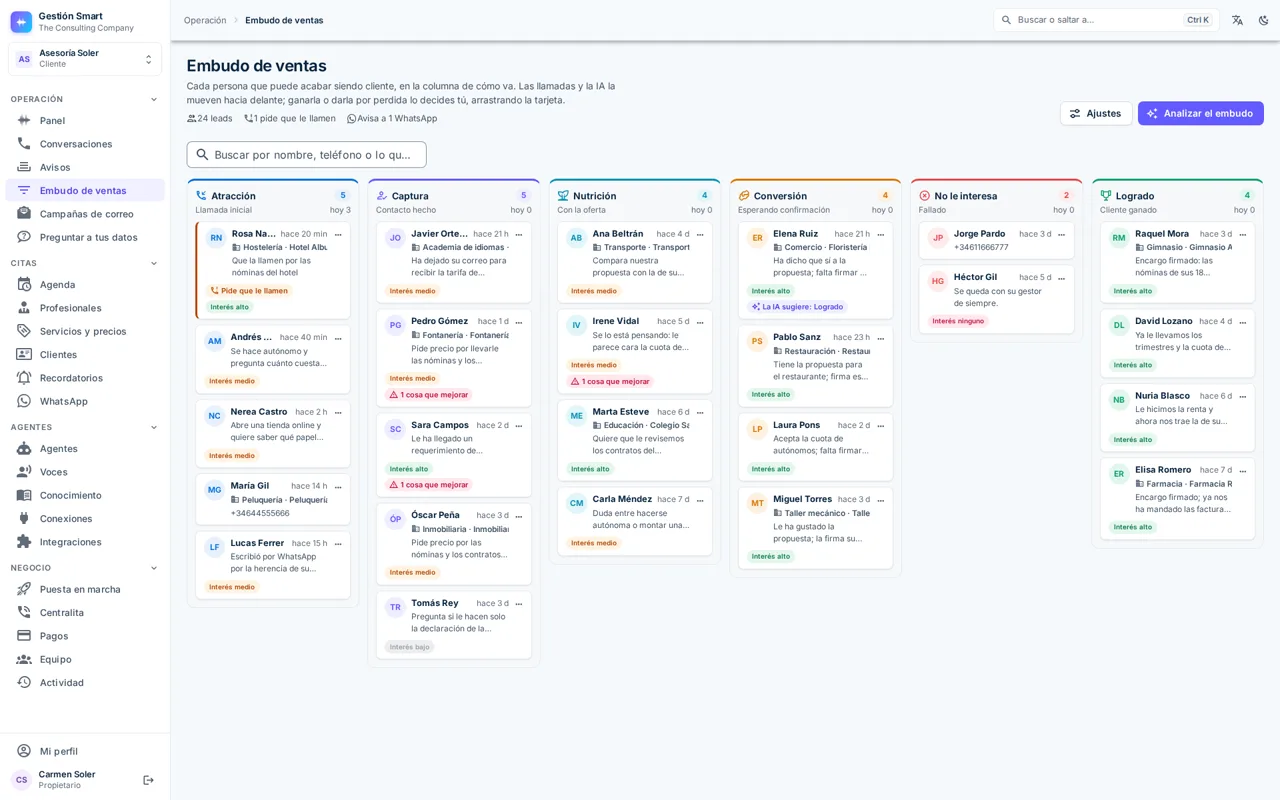Open Conocimiento in the sidebar

click(x=85, y=495)
